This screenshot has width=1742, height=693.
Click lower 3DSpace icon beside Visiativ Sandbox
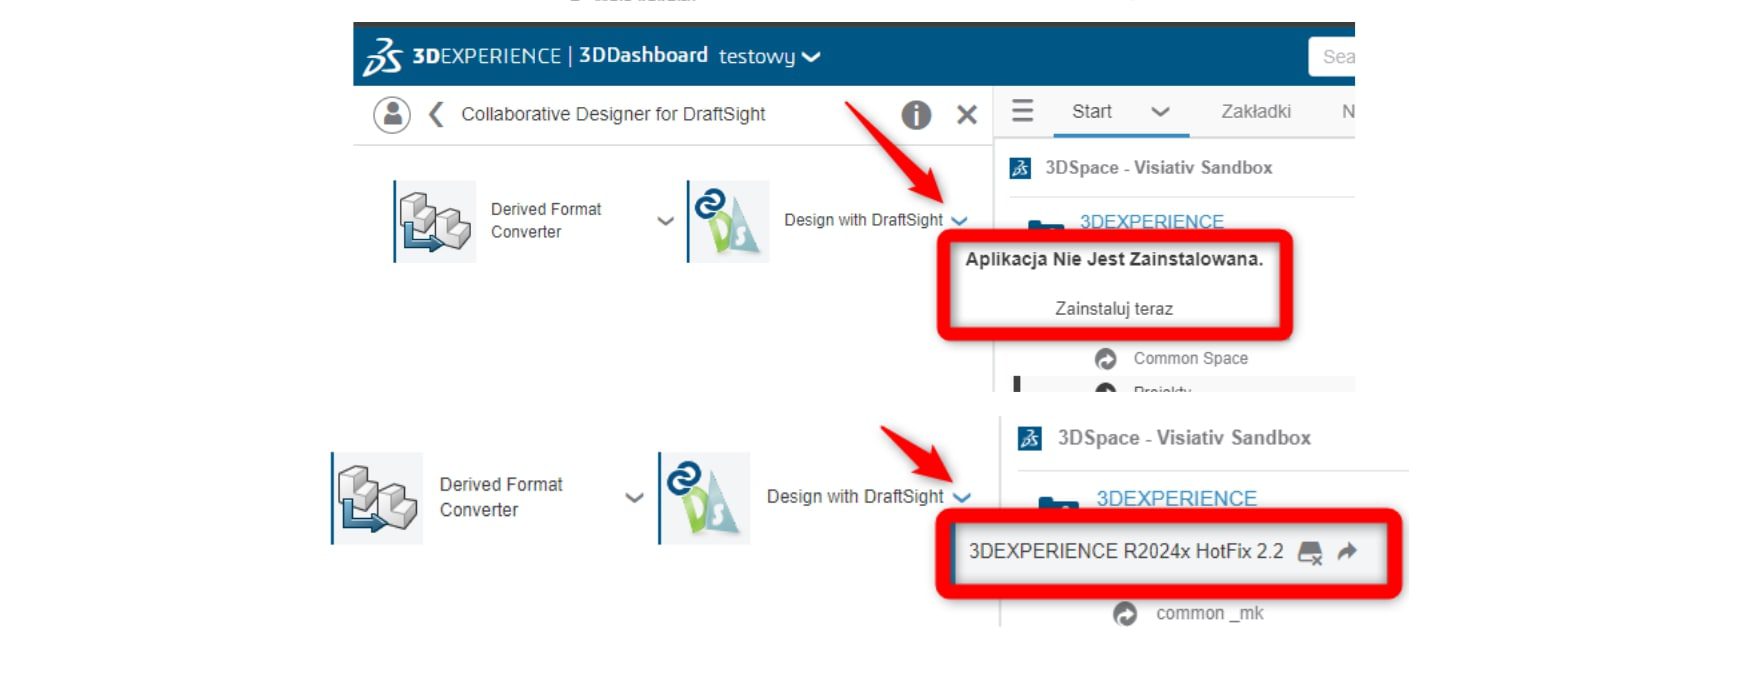tap(1030, 438)
